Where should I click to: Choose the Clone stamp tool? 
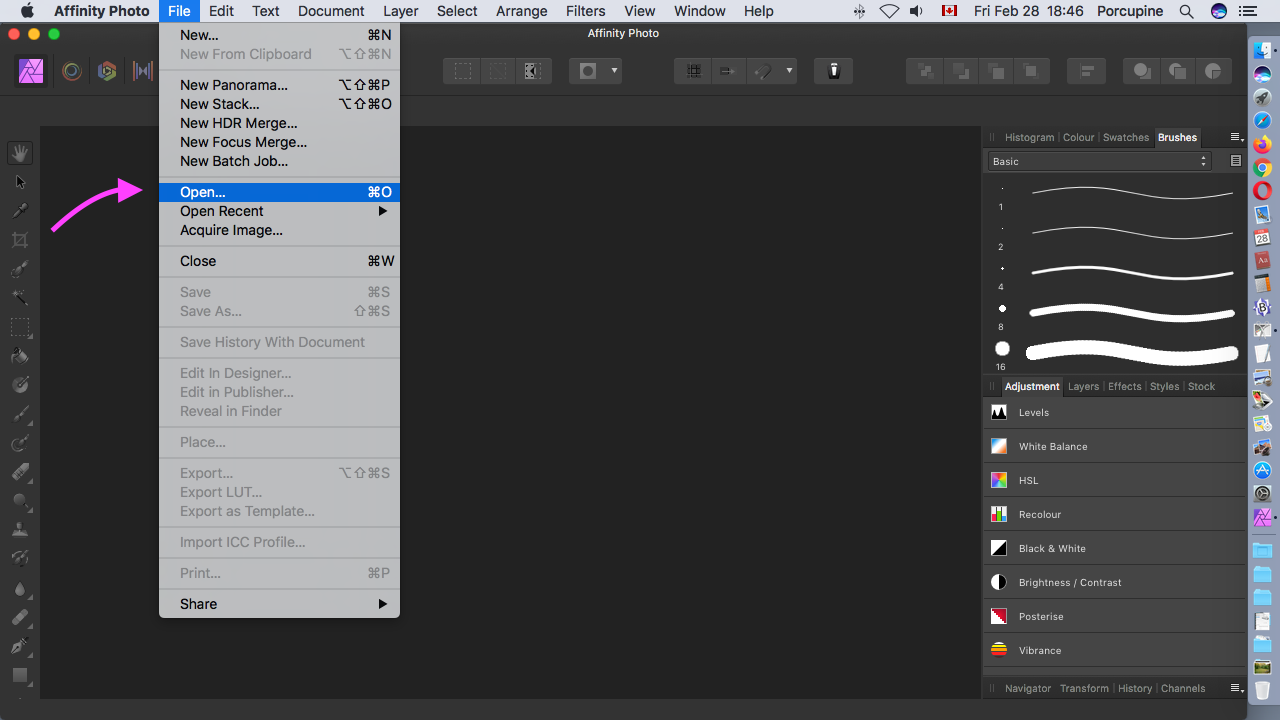click(20, 530)
